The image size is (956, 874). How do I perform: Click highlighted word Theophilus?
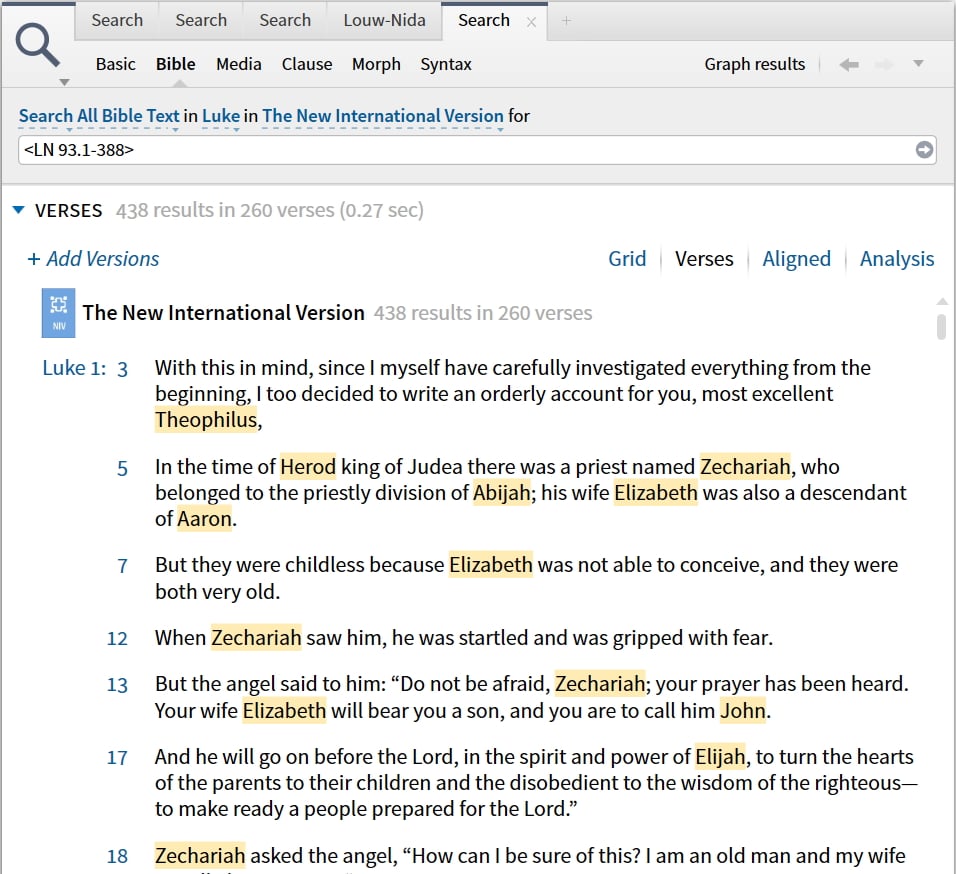[x=206, y=420]
